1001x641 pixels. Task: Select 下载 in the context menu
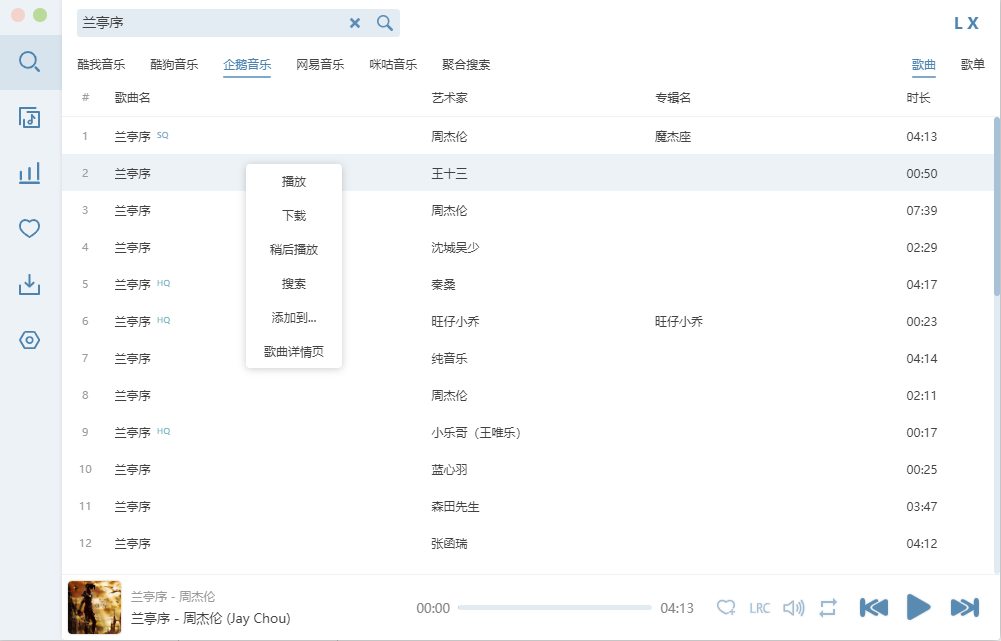(x=294, y=216)
